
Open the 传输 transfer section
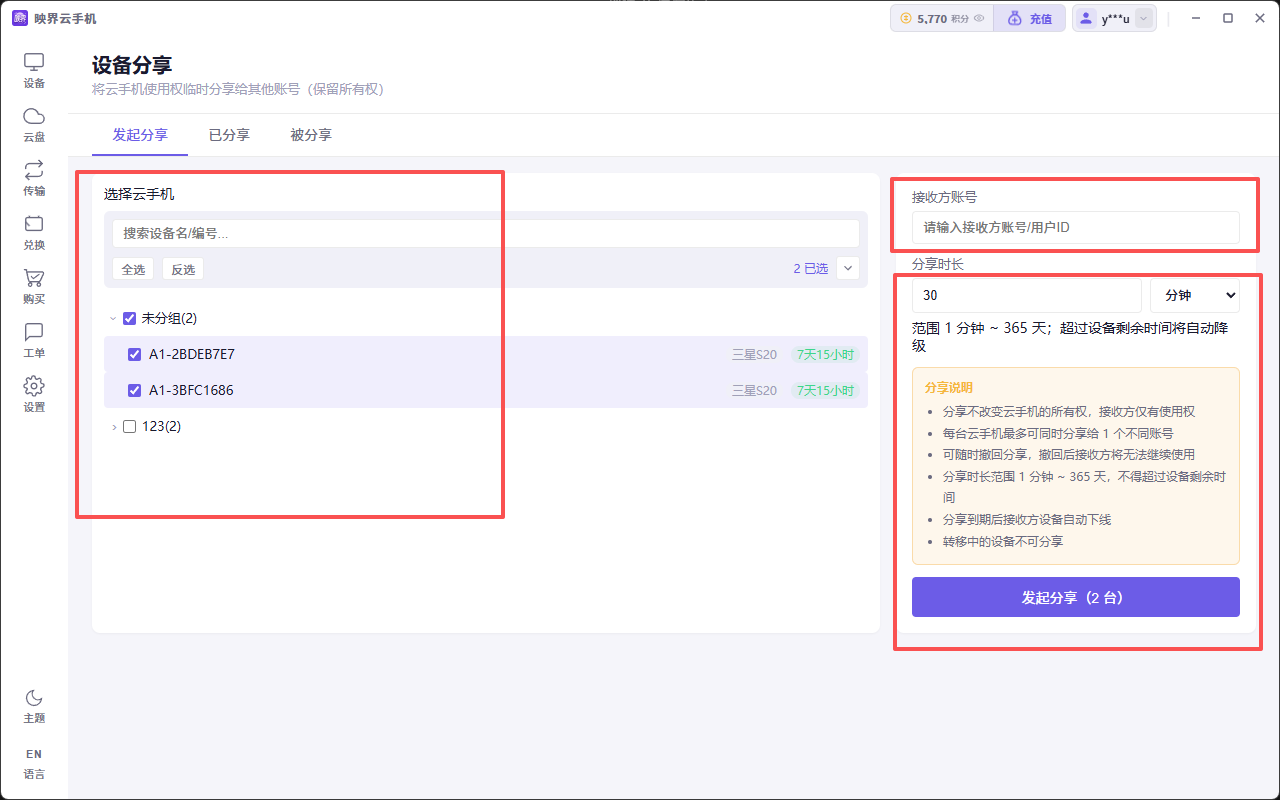pyautogui.click(x=34, y=179)
